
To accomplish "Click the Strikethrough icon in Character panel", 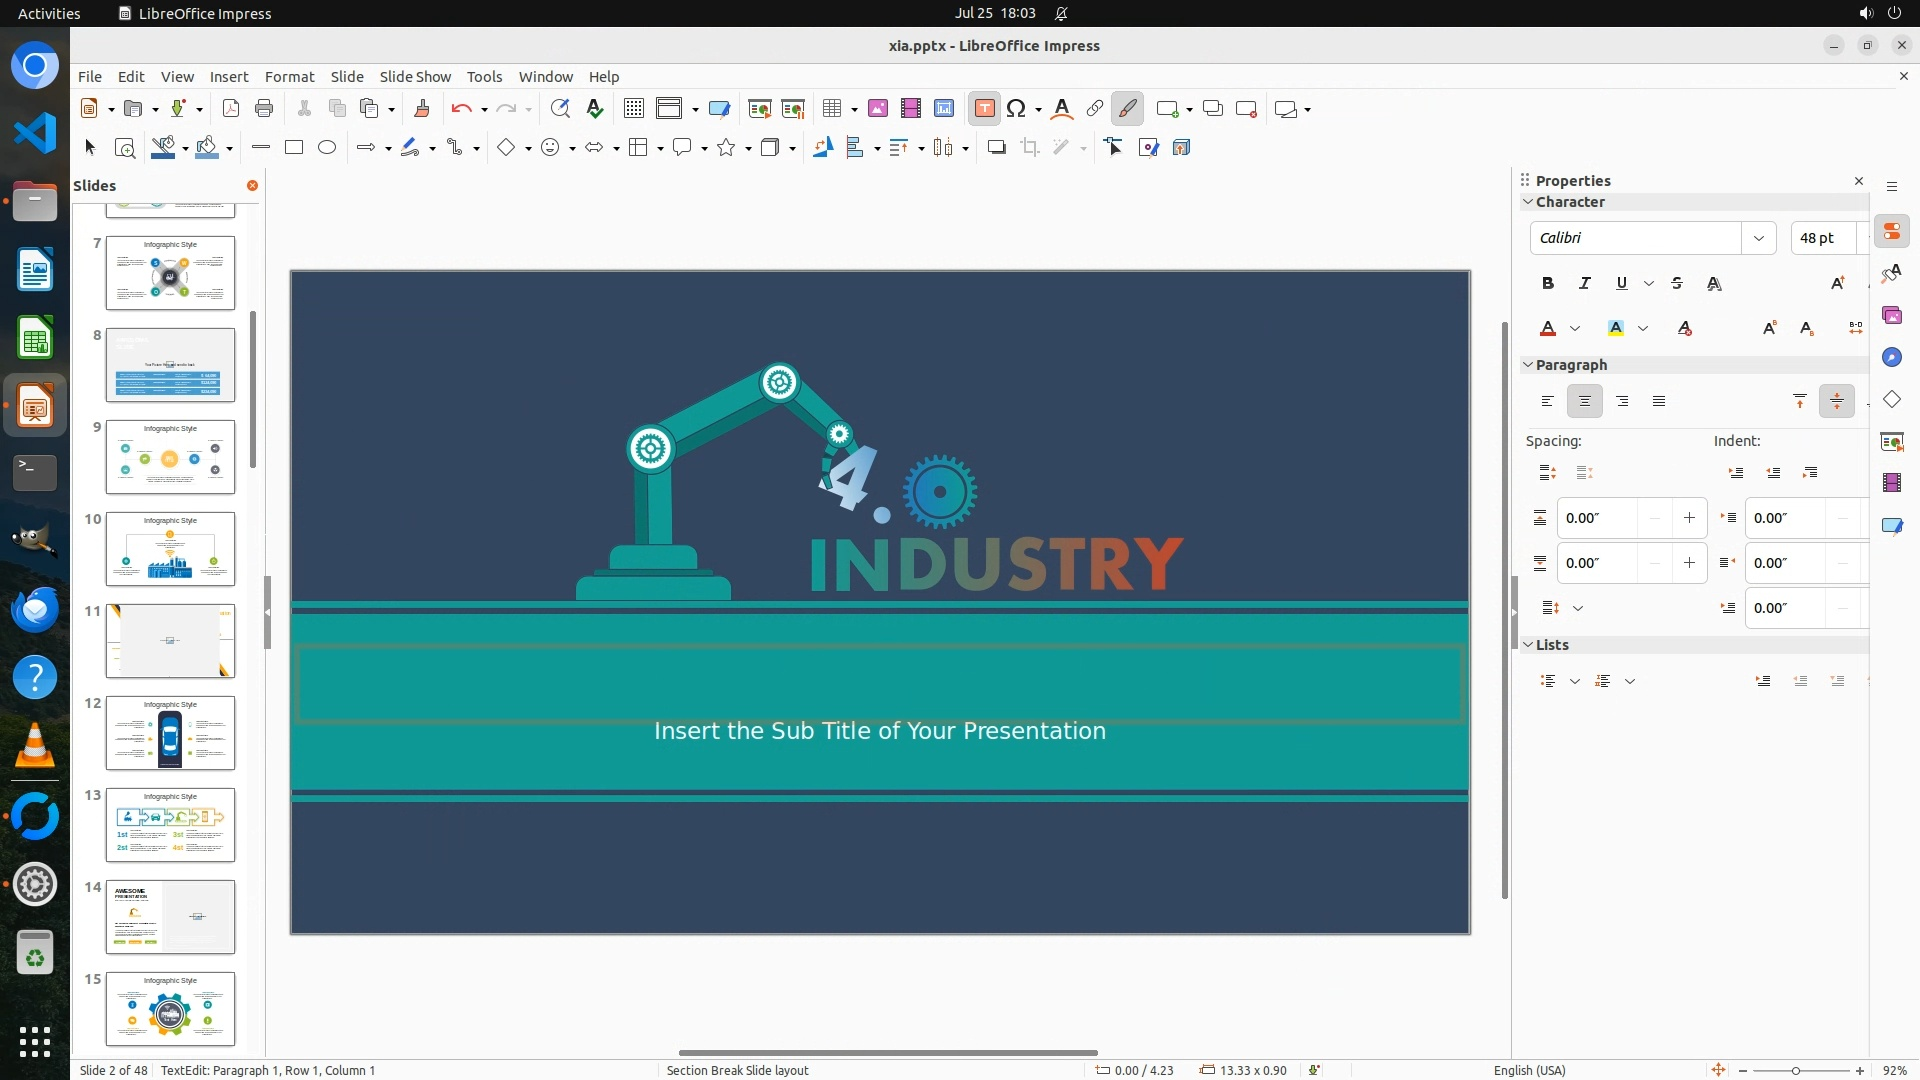I will (x=1677, y=284).
